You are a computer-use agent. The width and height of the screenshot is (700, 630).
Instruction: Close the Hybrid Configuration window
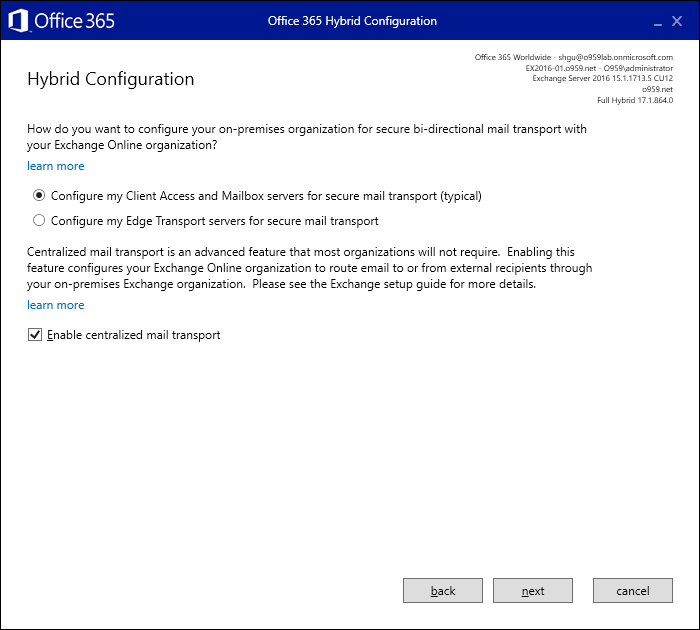pos(677,21)
